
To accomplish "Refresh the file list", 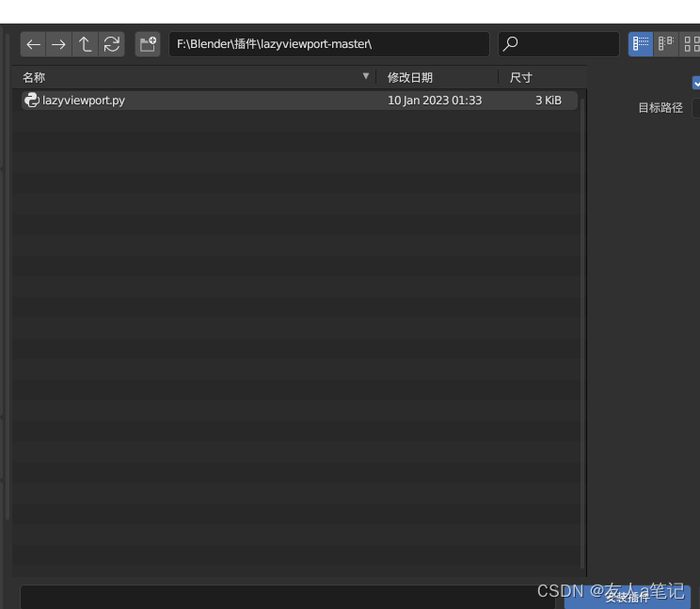I will pos(111,44).
